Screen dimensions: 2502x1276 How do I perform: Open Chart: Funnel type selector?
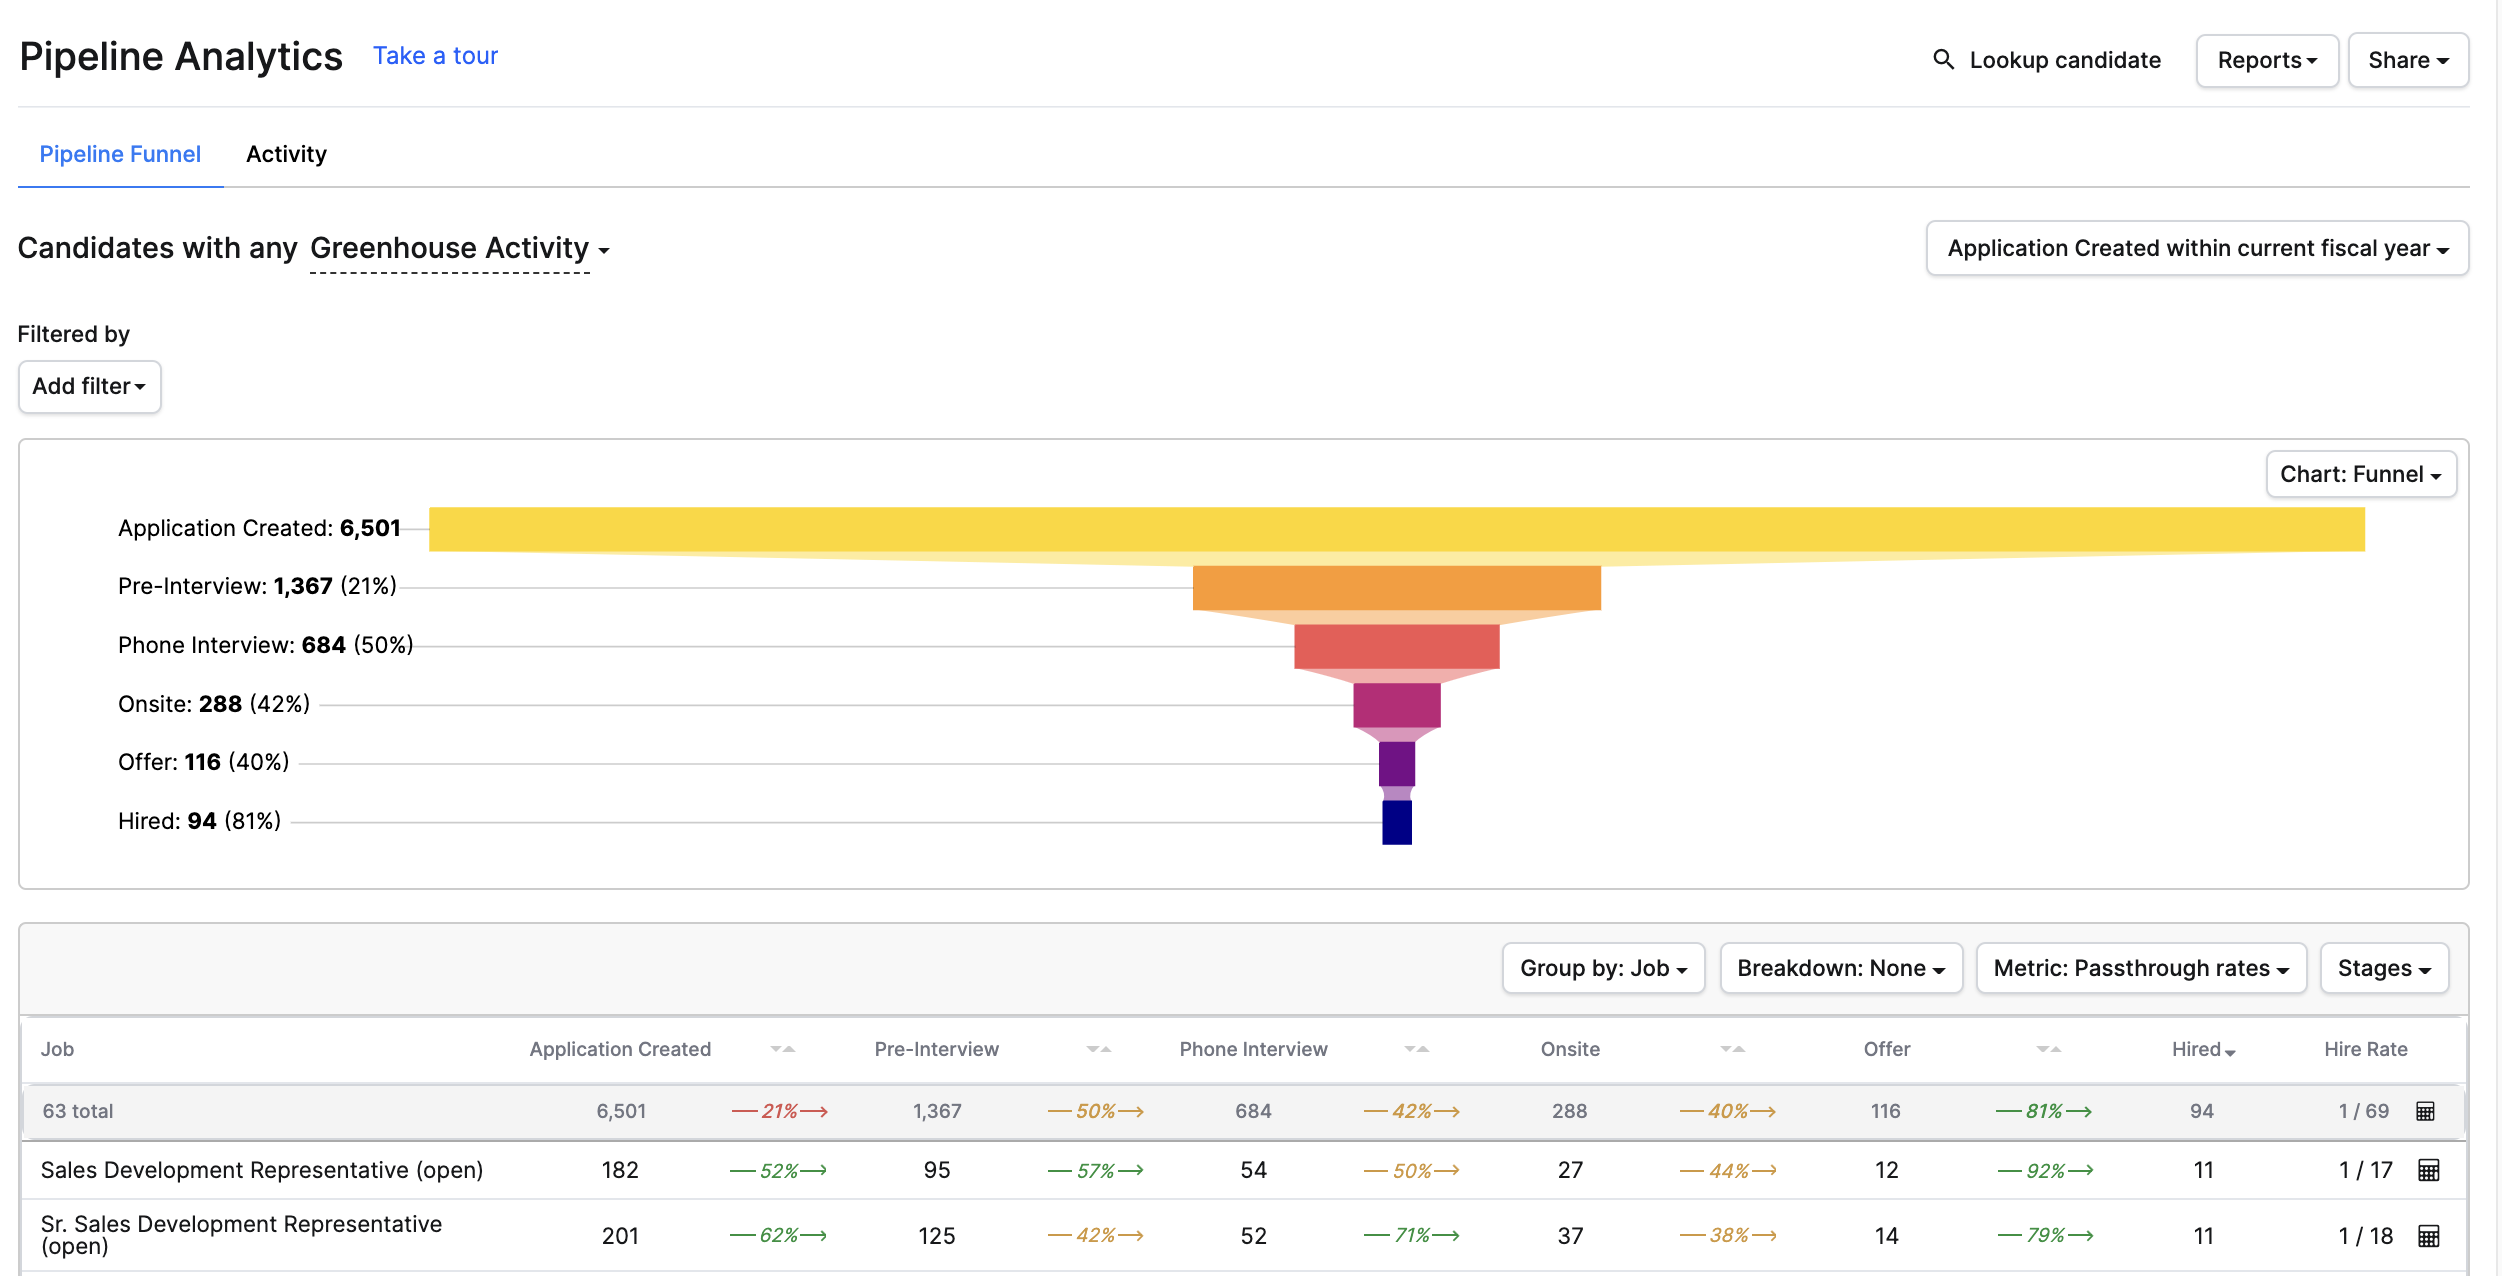pyautogui.click(x=2360, y=474)
